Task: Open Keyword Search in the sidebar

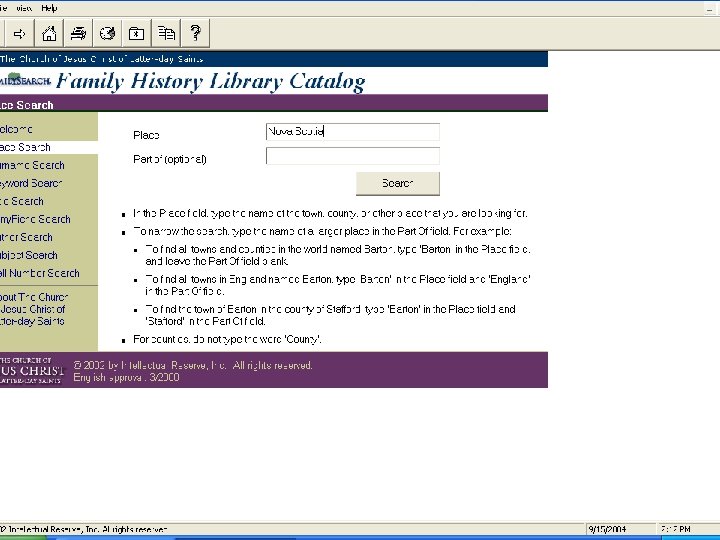Action: click(x=31, y=183)
